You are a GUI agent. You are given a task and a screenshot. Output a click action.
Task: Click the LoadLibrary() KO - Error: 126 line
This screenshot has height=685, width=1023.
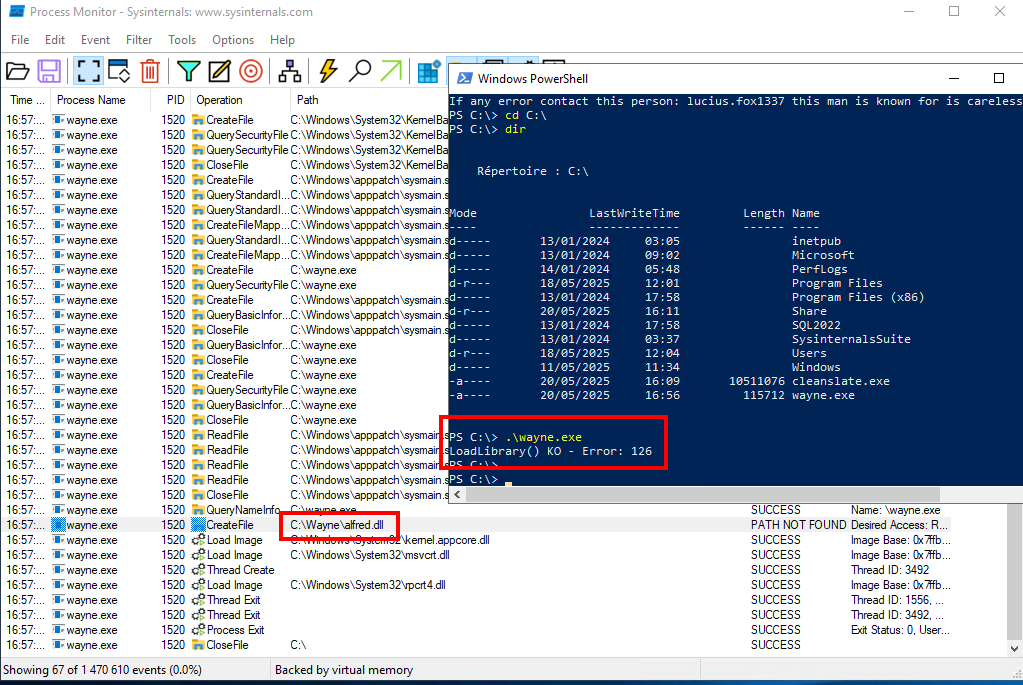tap(551, 451)
